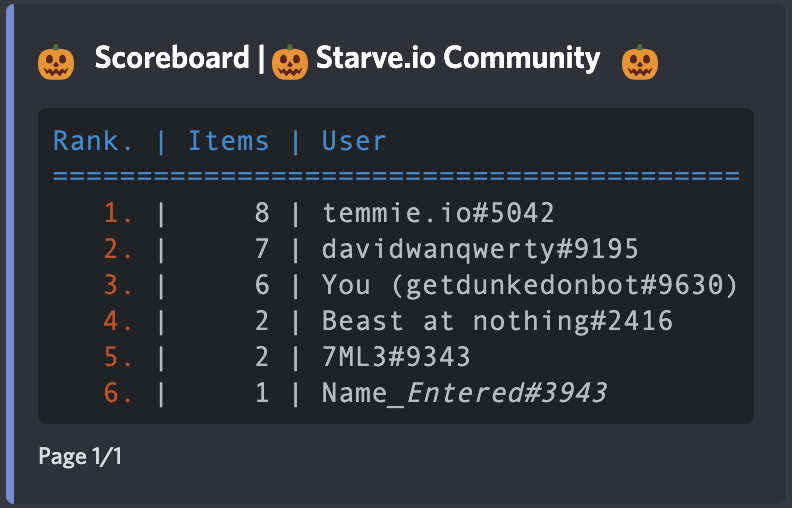Select the Starve.io Community title text
792x508 pixels.
click(x=458, y=59)
